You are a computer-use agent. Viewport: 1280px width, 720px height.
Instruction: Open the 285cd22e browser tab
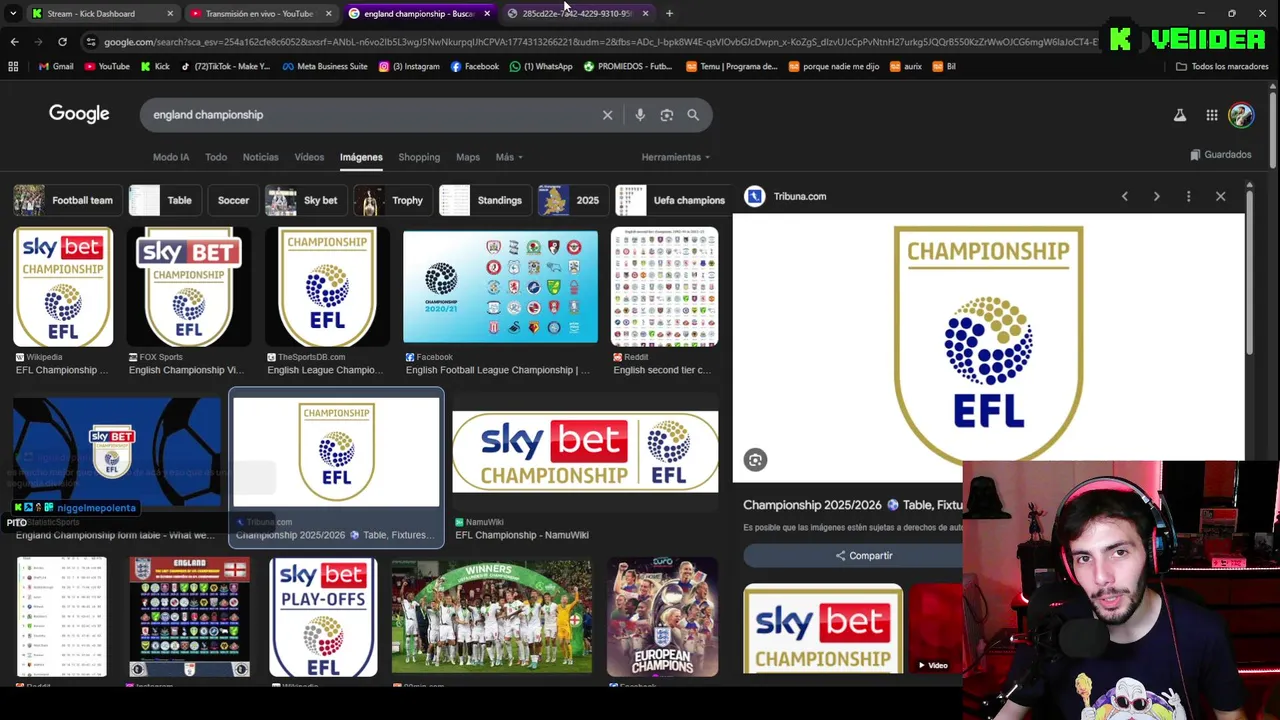coord(576,13)
